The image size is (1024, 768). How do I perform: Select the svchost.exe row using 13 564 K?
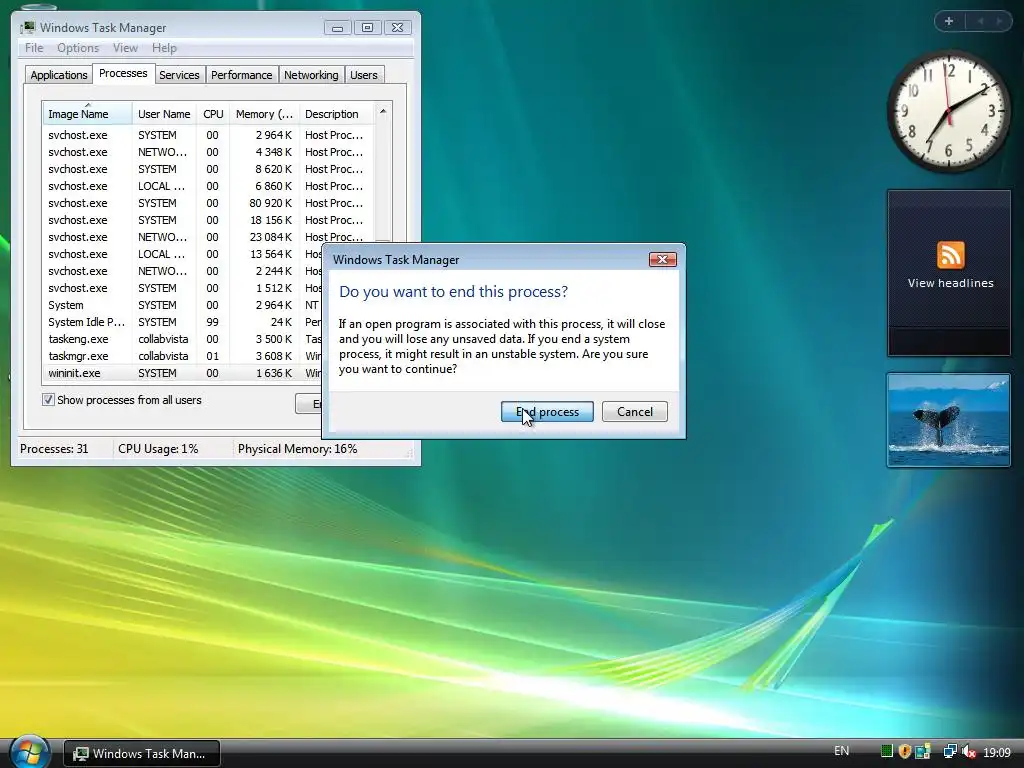(x=183, y=254)
